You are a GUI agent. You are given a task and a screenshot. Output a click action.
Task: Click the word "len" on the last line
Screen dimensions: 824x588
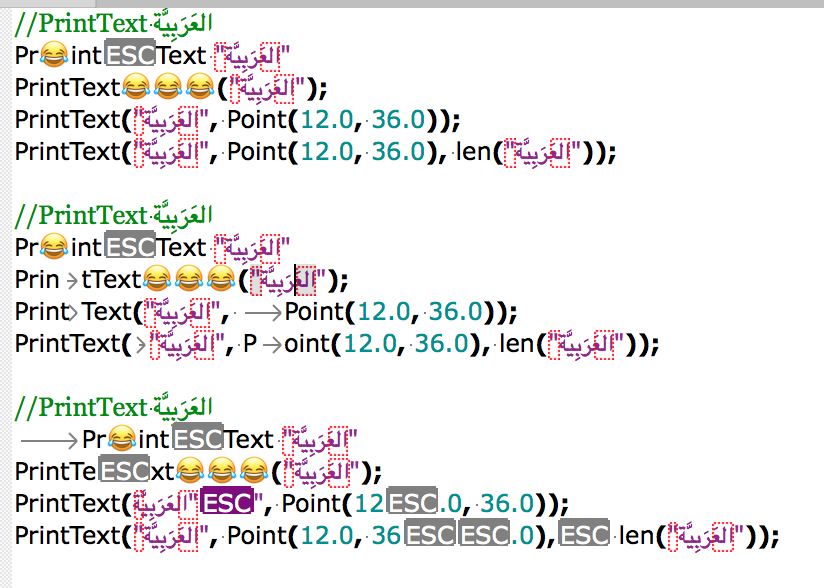coord(636,535)
